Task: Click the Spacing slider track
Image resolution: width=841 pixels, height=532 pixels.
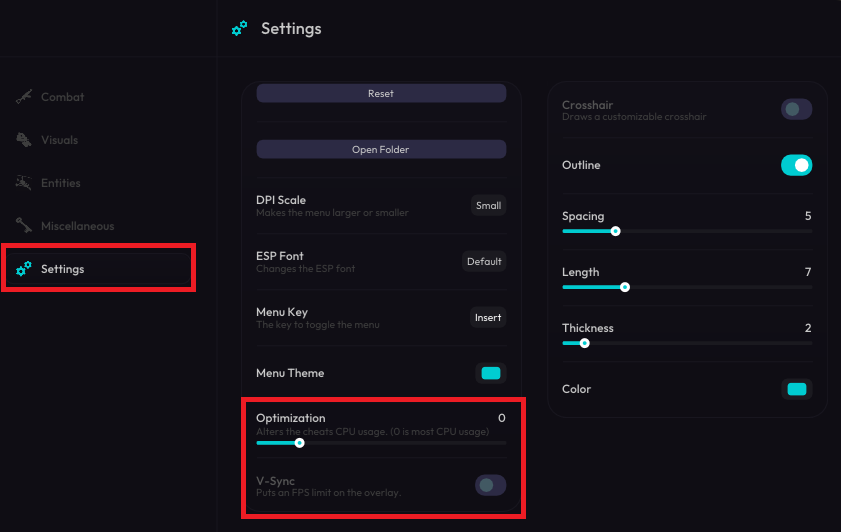Action: tap(687, 231)
